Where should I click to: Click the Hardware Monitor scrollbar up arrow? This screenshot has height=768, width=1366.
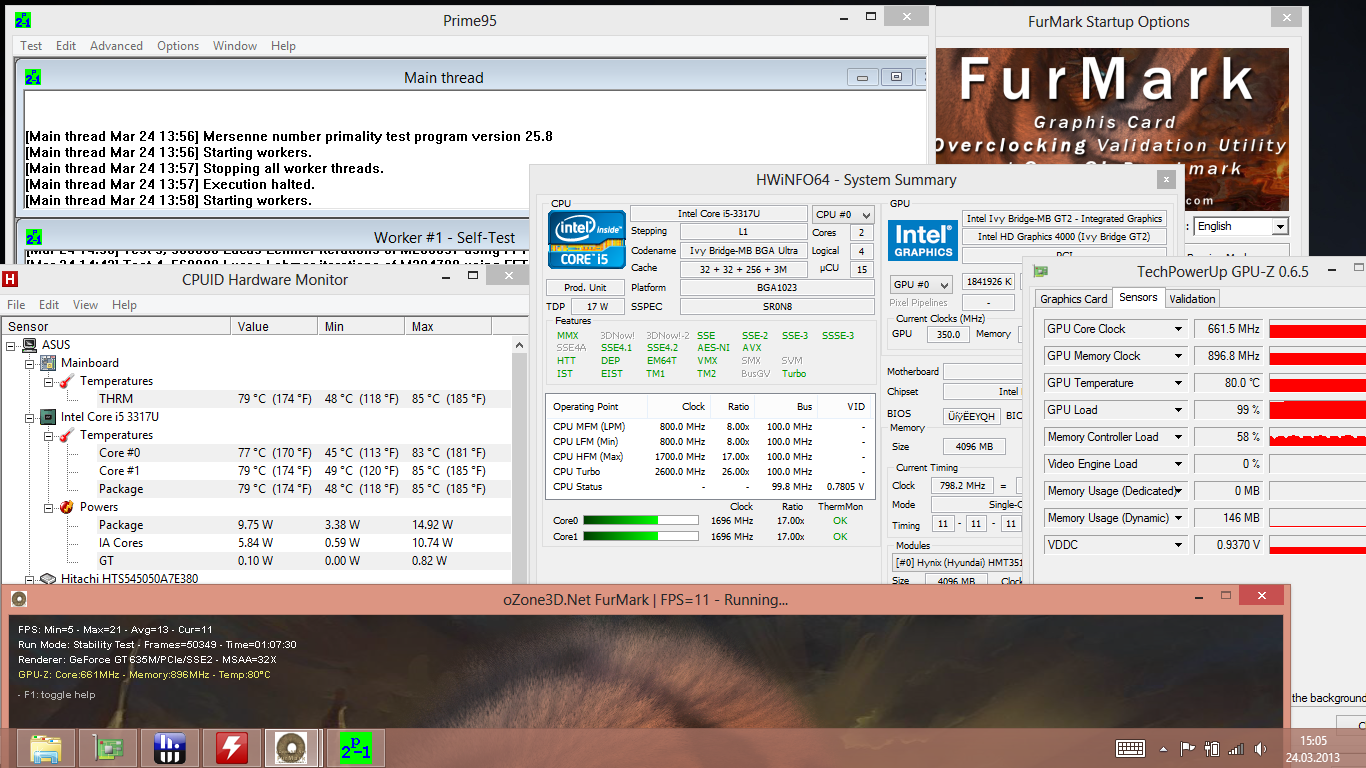point(520,345)
